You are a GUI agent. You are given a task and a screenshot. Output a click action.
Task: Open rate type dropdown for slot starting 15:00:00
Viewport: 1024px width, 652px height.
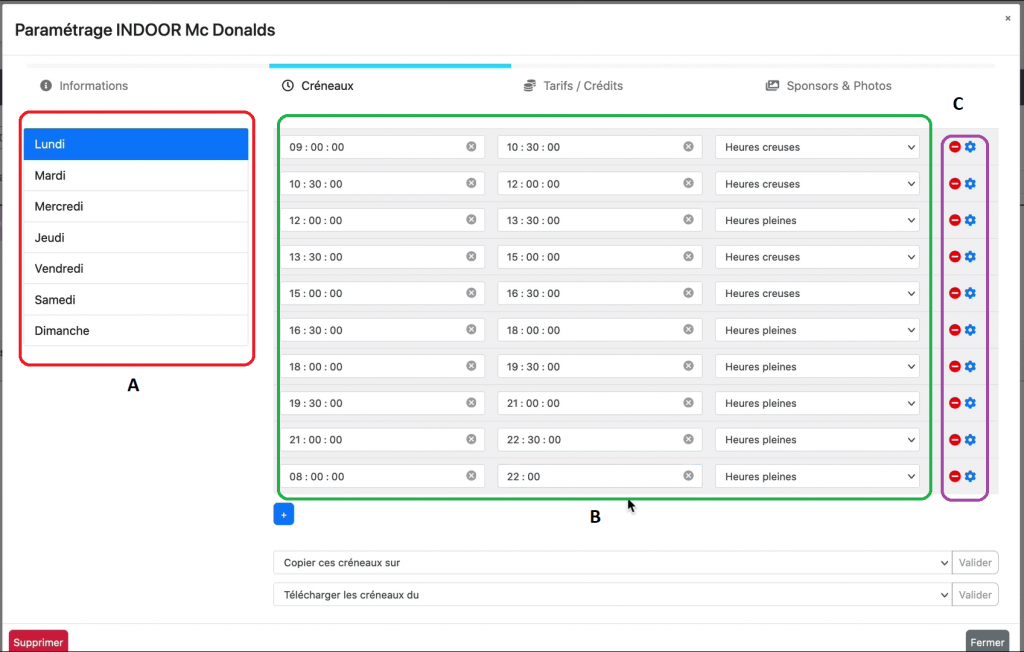(817, 293)
